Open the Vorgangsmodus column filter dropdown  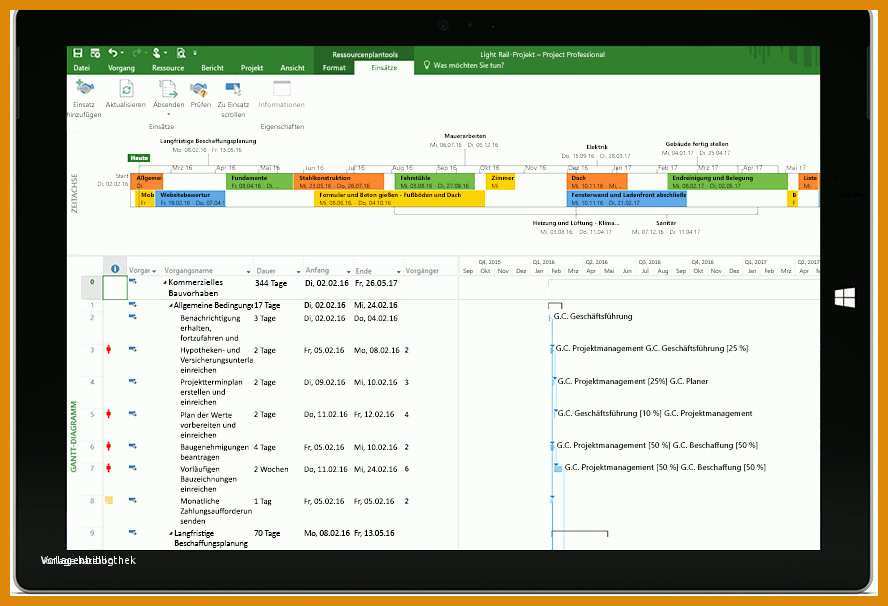[x=153, y=271]
